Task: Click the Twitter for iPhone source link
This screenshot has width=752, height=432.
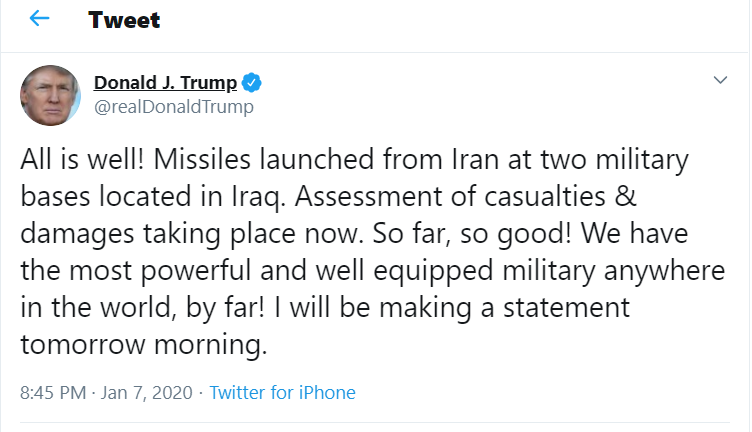Action: (283, 393)
